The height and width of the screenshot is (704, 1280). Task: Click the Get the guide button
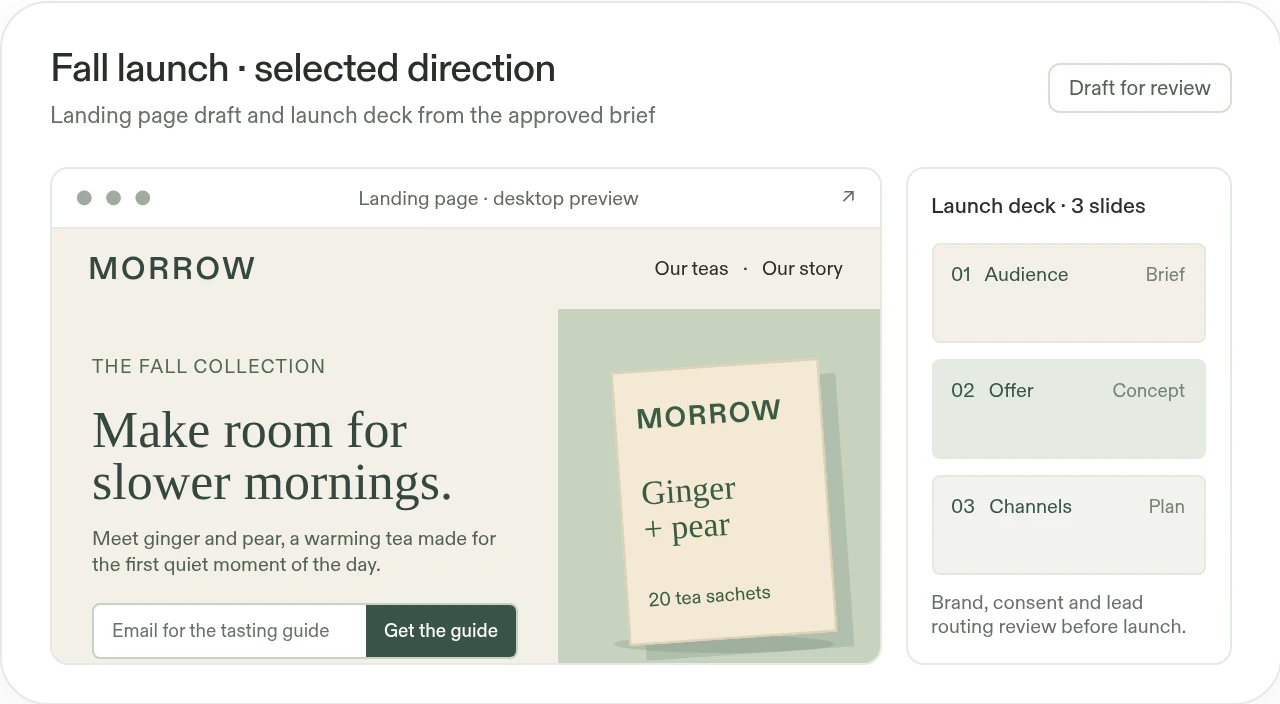pyautogui.click(x=441, y=631)
